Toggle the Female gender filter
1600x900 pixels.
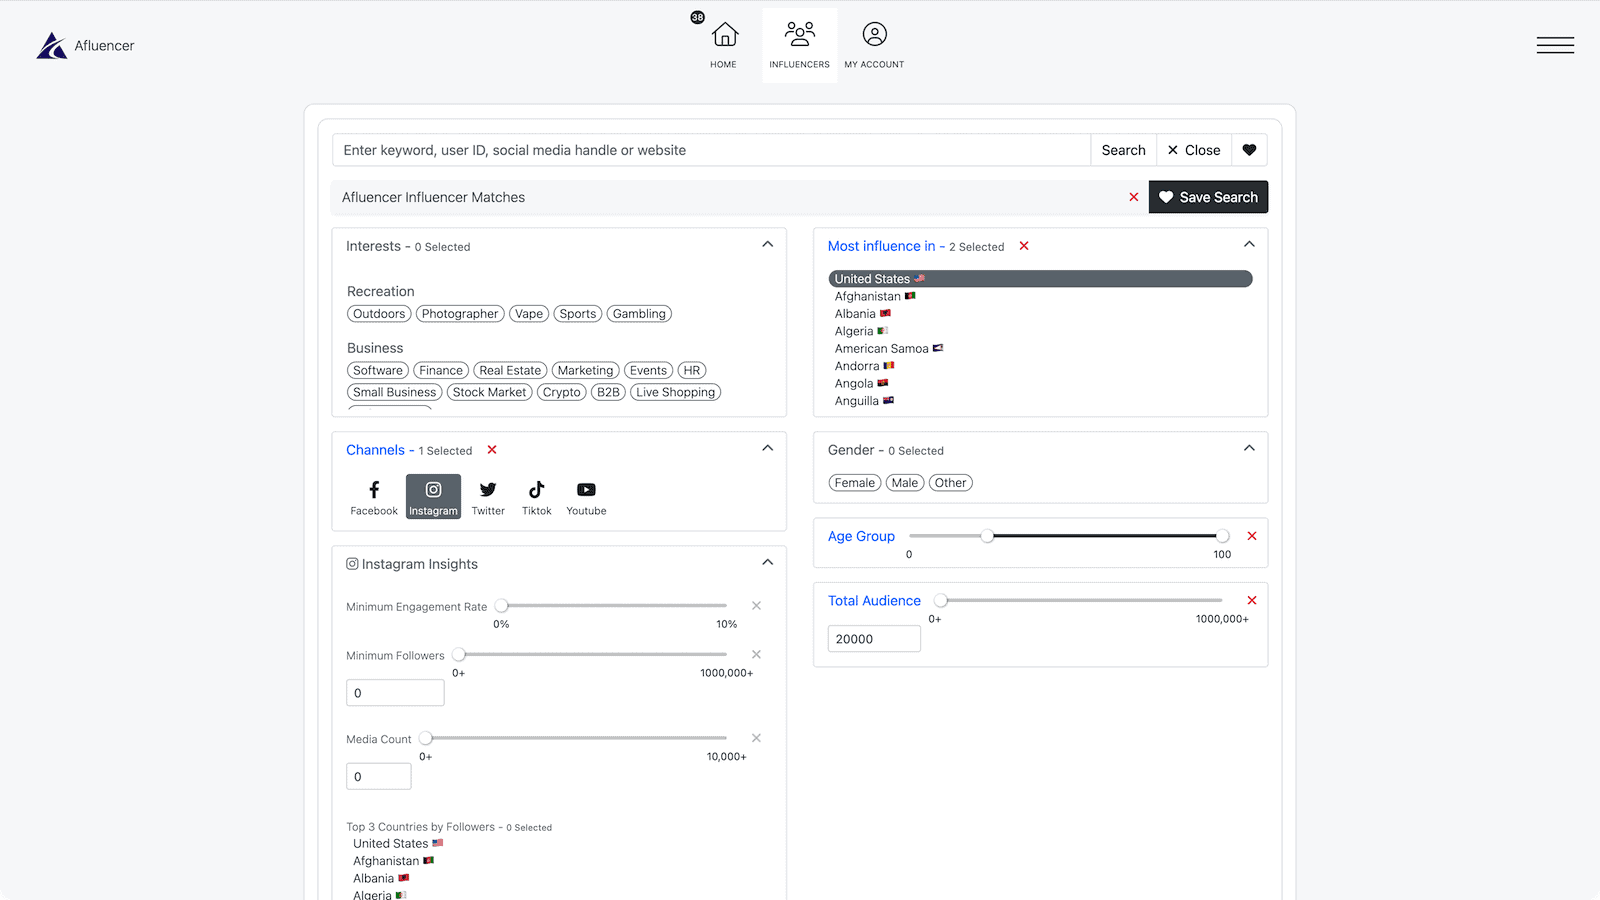coord(854,482)
